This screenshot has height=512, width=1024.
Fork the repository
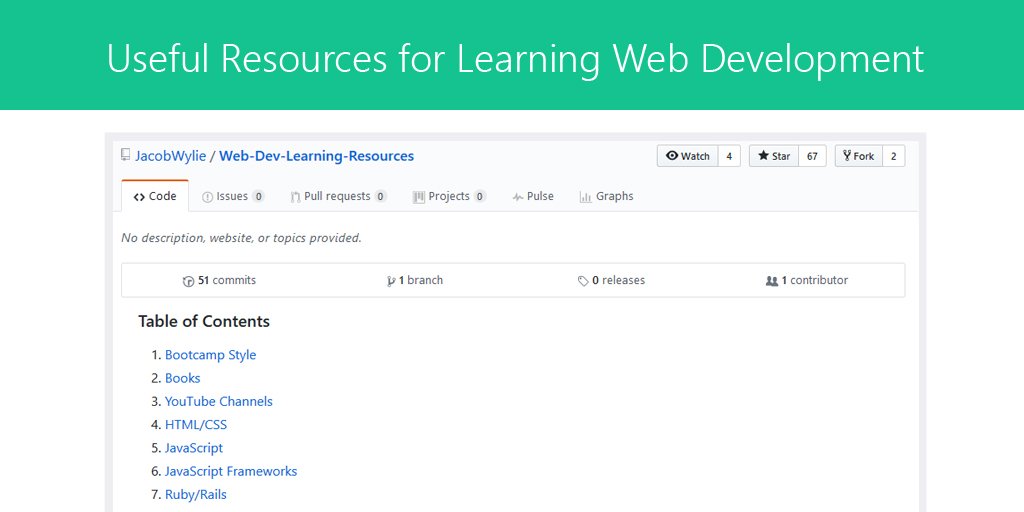[x=859, y=156]
